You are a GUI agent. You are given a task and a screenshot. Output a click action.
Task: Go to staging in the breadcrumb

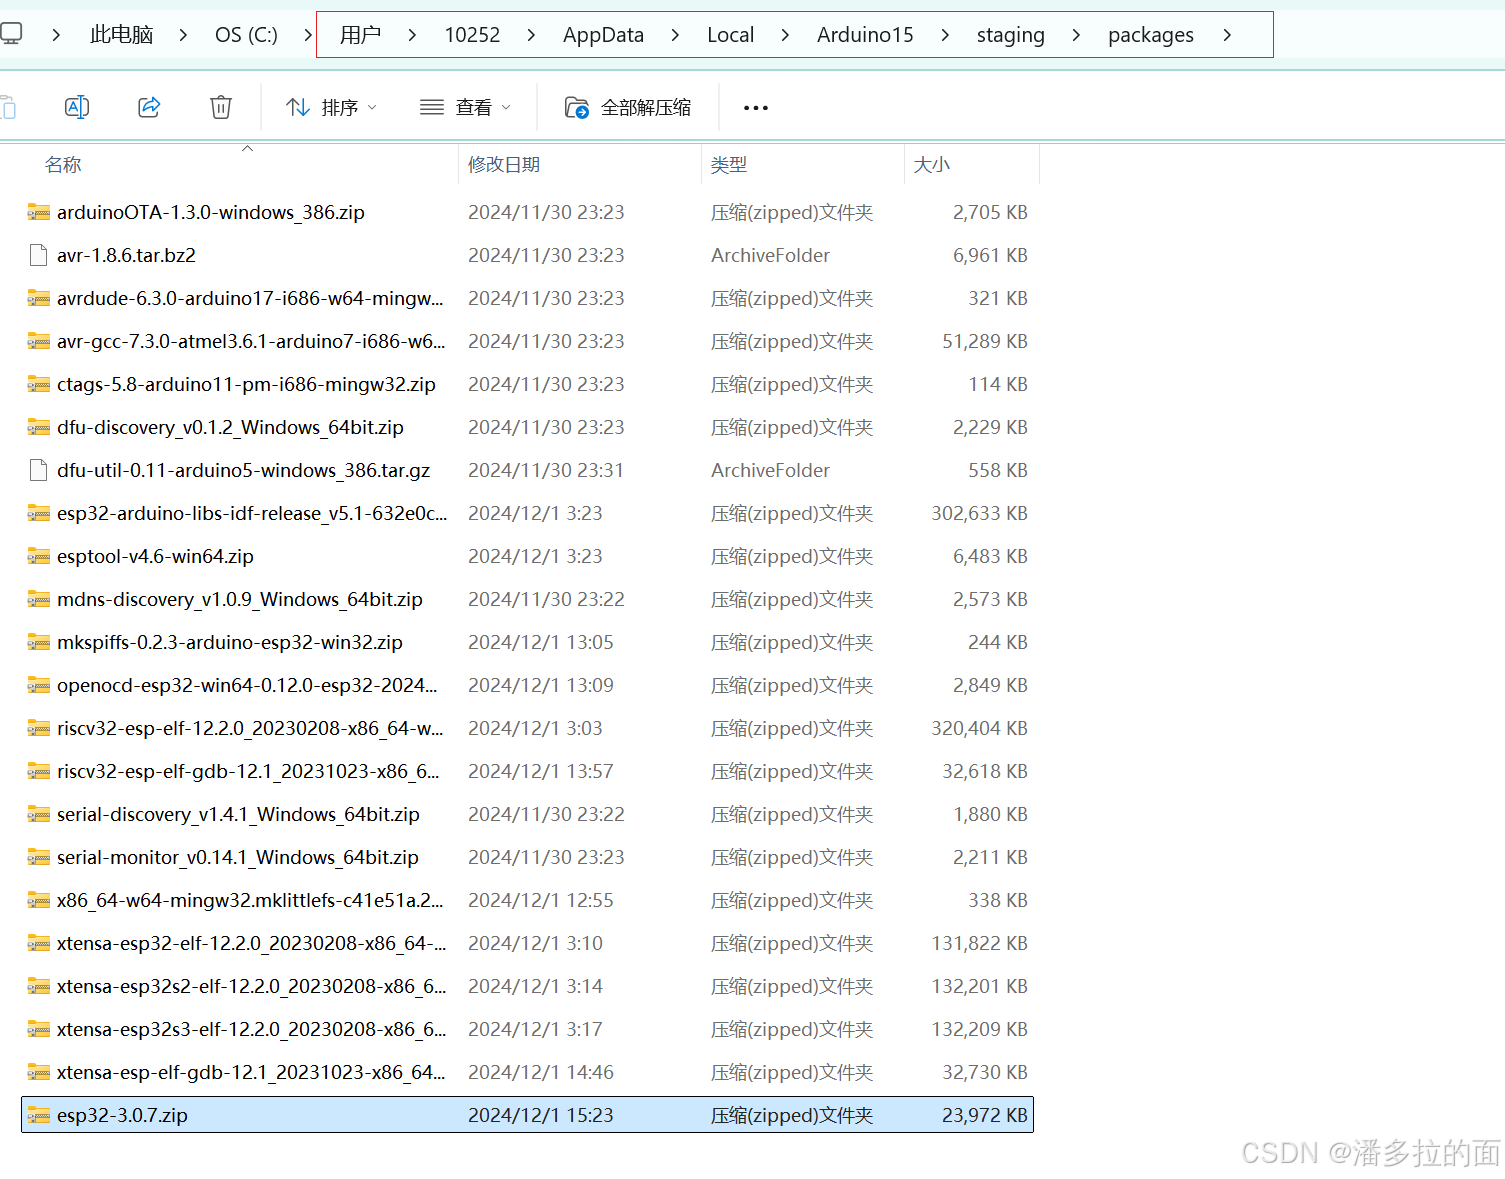point(1010,35)
